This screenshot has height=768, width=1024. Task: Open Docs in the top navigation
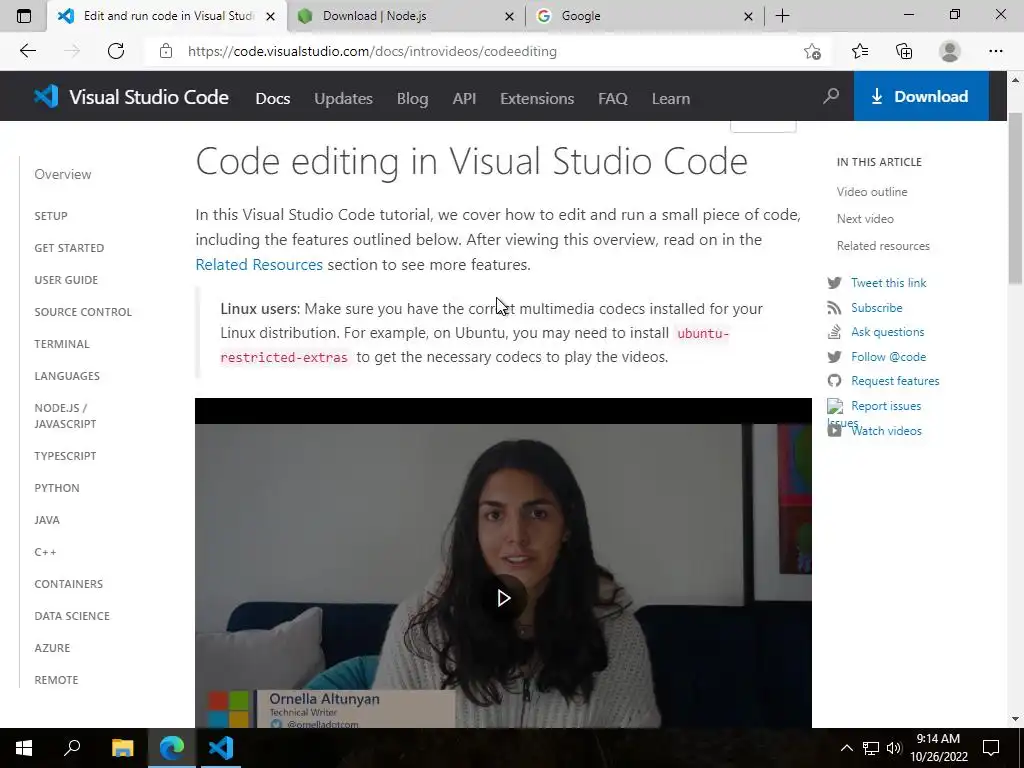273,99
